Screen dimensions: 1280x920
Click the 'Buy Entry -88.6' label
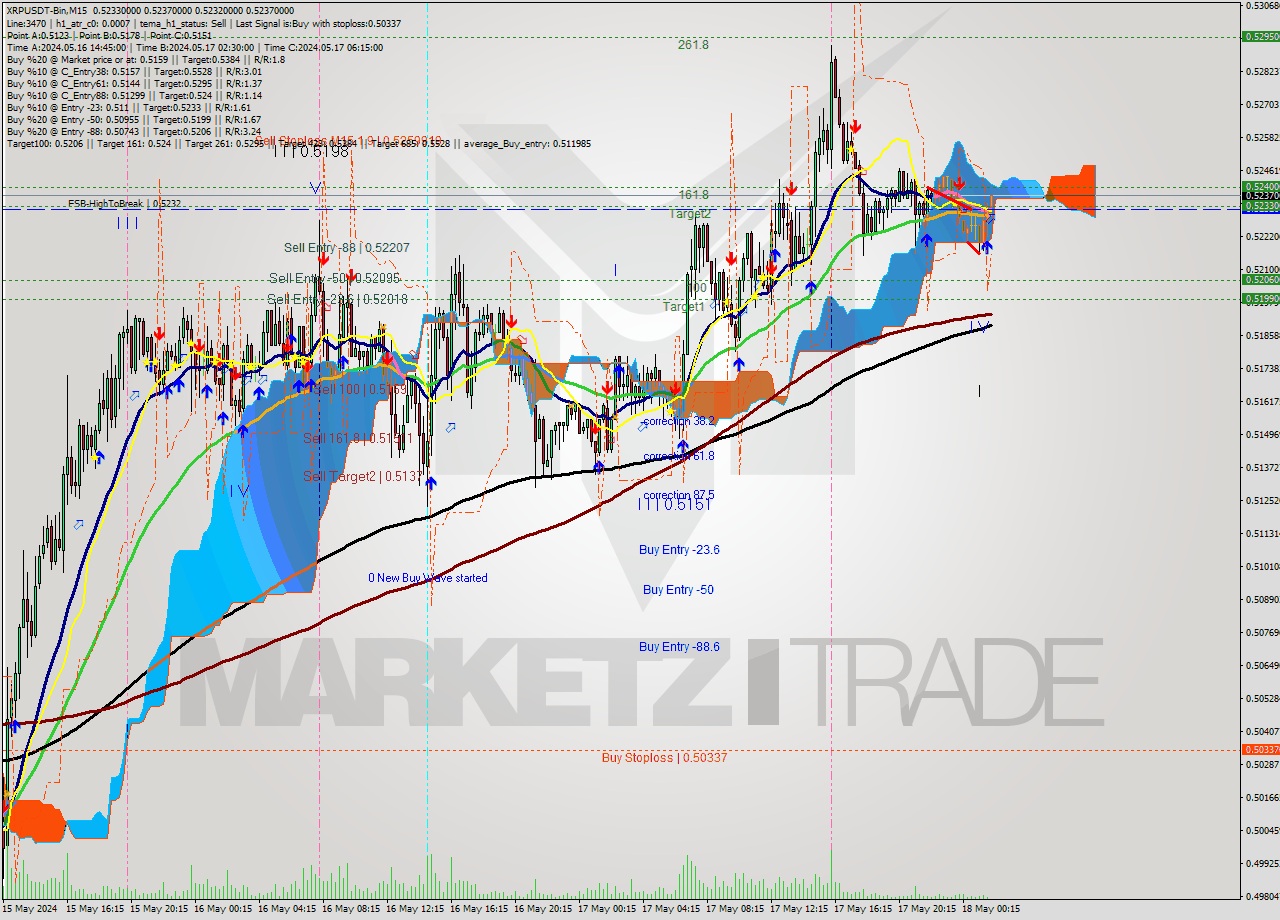pos(679,647)
